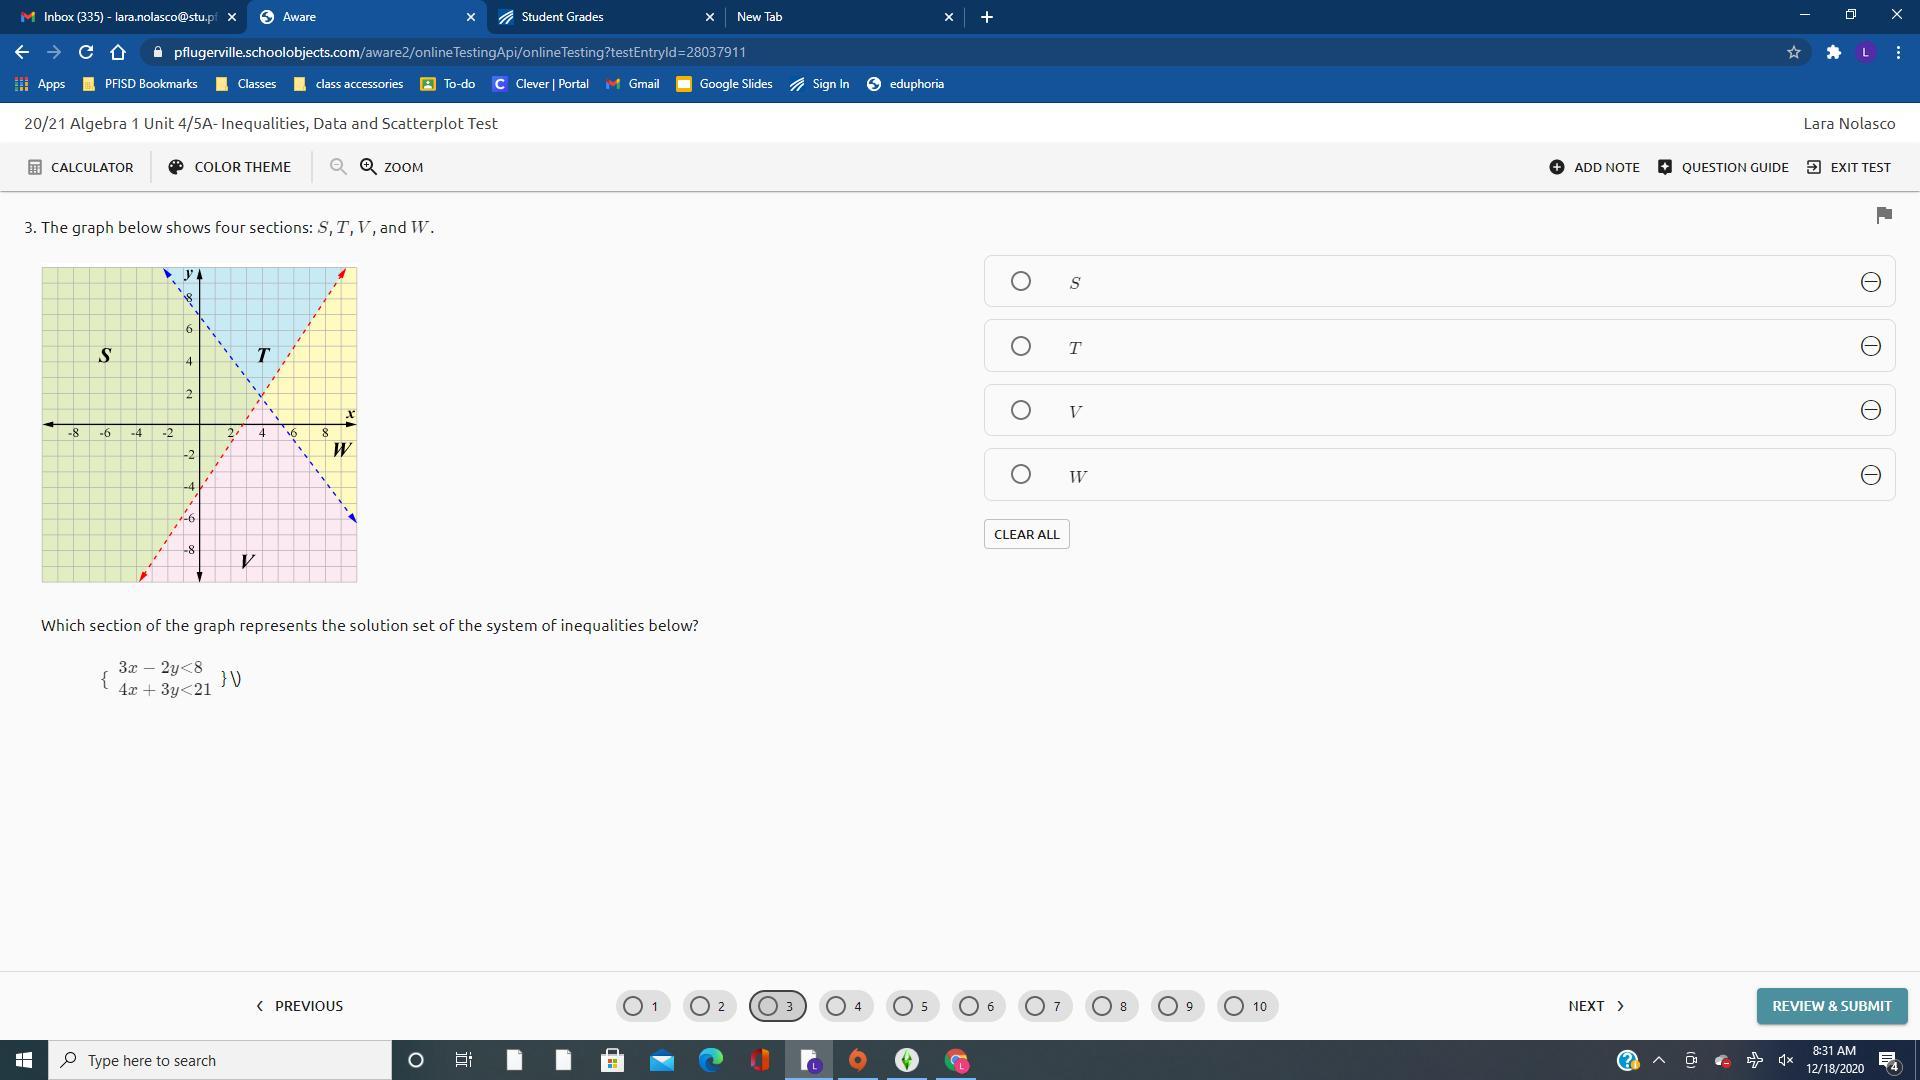Choose answer option V
The width and height of the screenshot is (1920, 1080).
pos(1020,410)
